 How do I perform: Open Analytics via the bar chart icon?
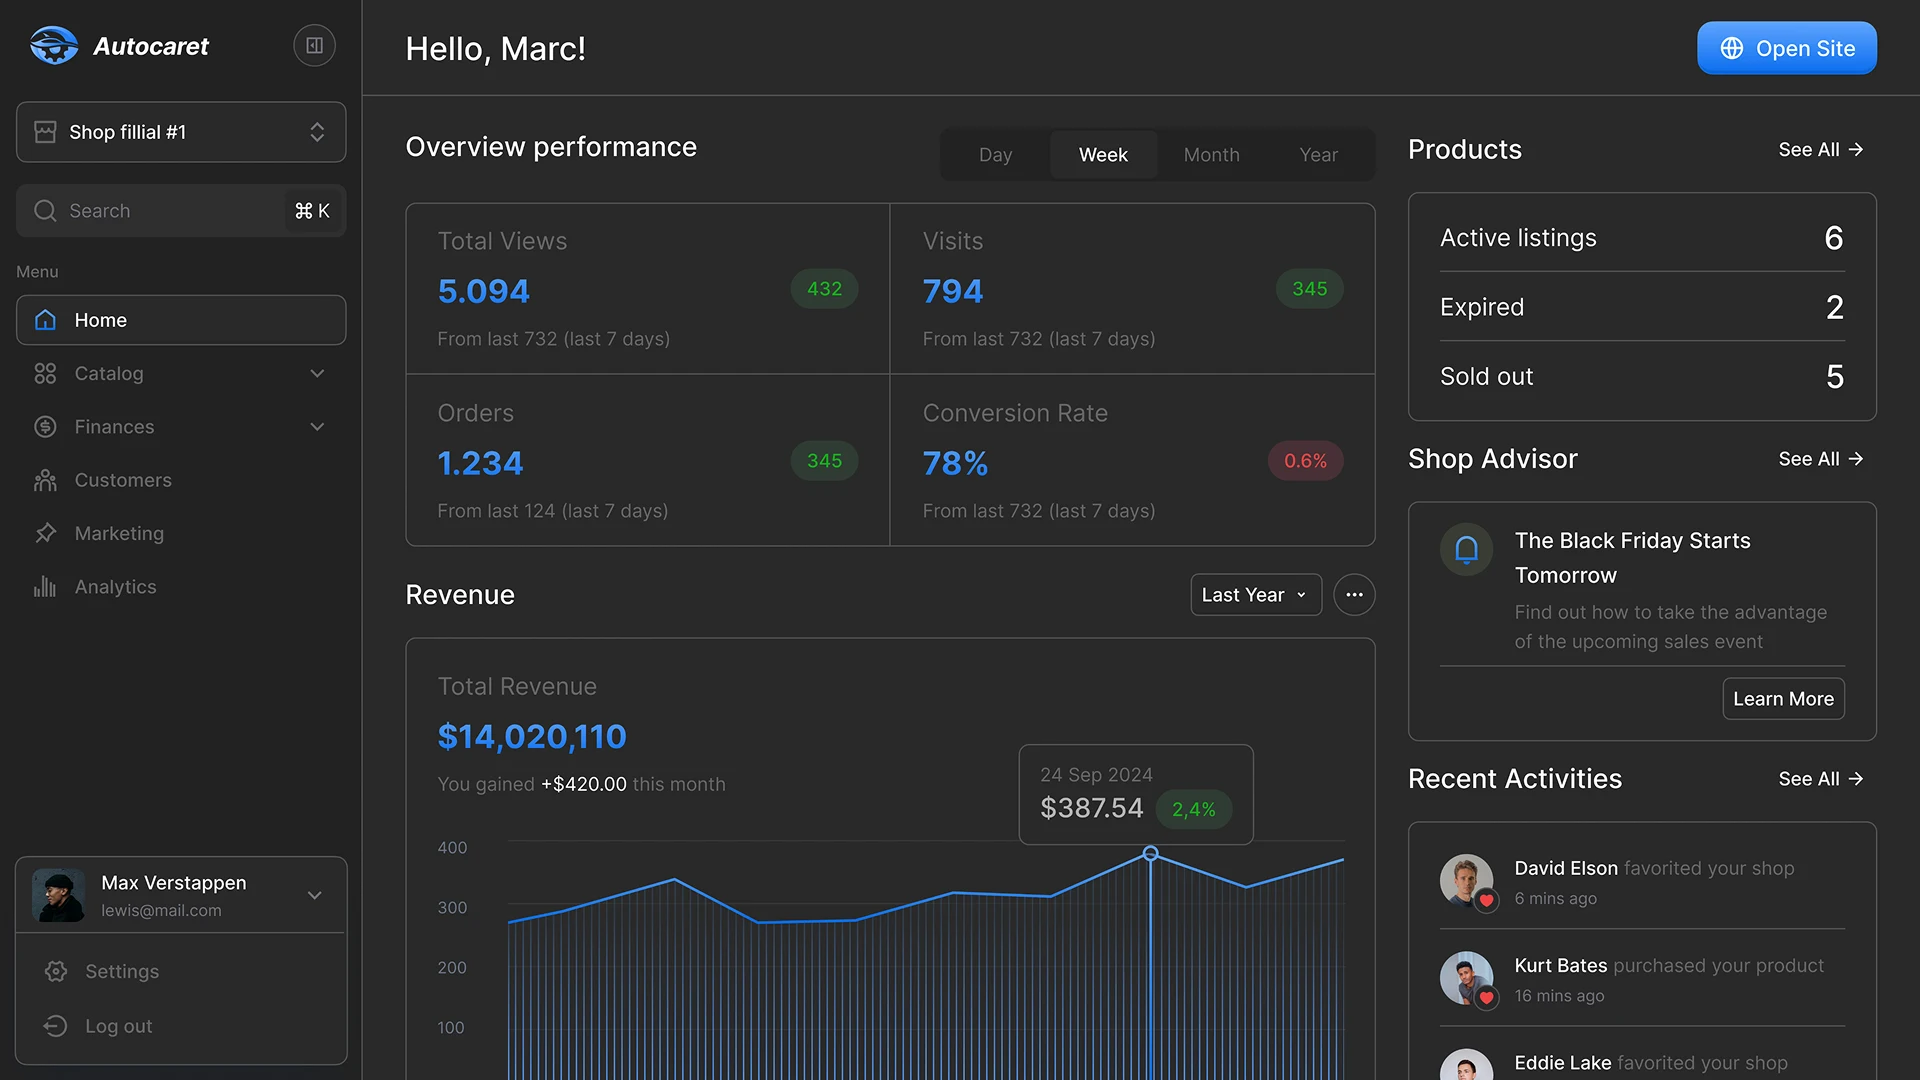click(45, 587)
